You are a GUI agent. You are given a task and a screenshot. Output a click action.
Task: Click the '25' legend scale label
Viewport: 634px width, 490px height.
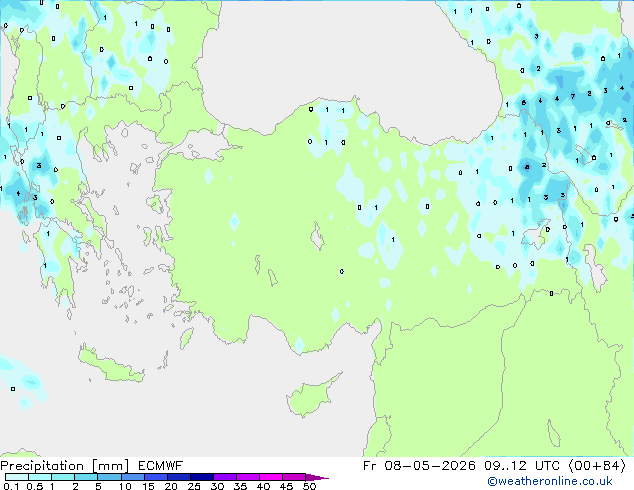point(194,486)
